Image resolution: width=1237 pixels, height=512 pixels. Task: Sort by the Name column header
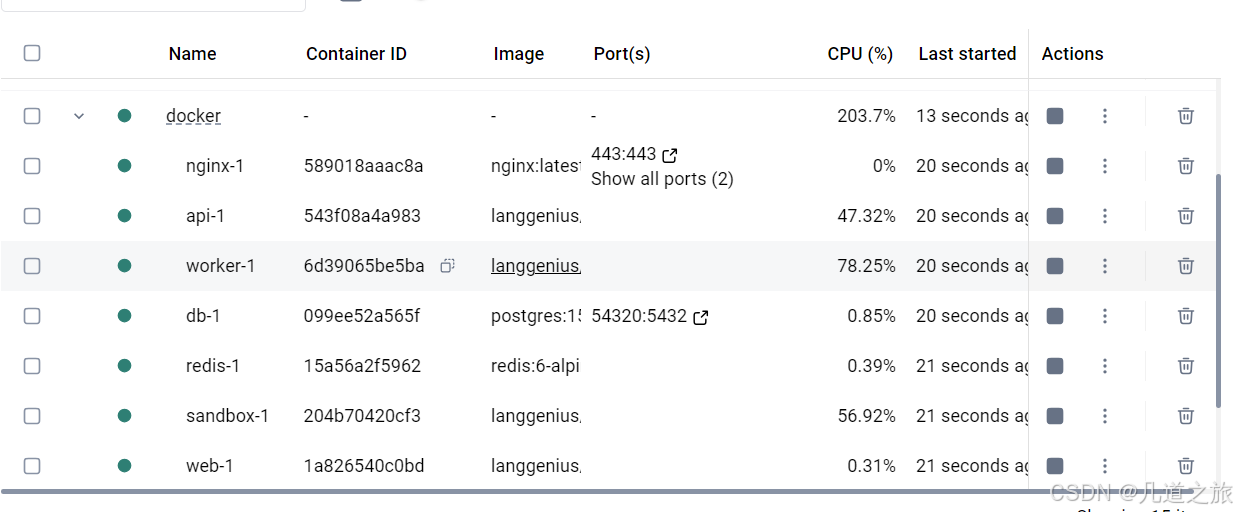tap(192, 54)
